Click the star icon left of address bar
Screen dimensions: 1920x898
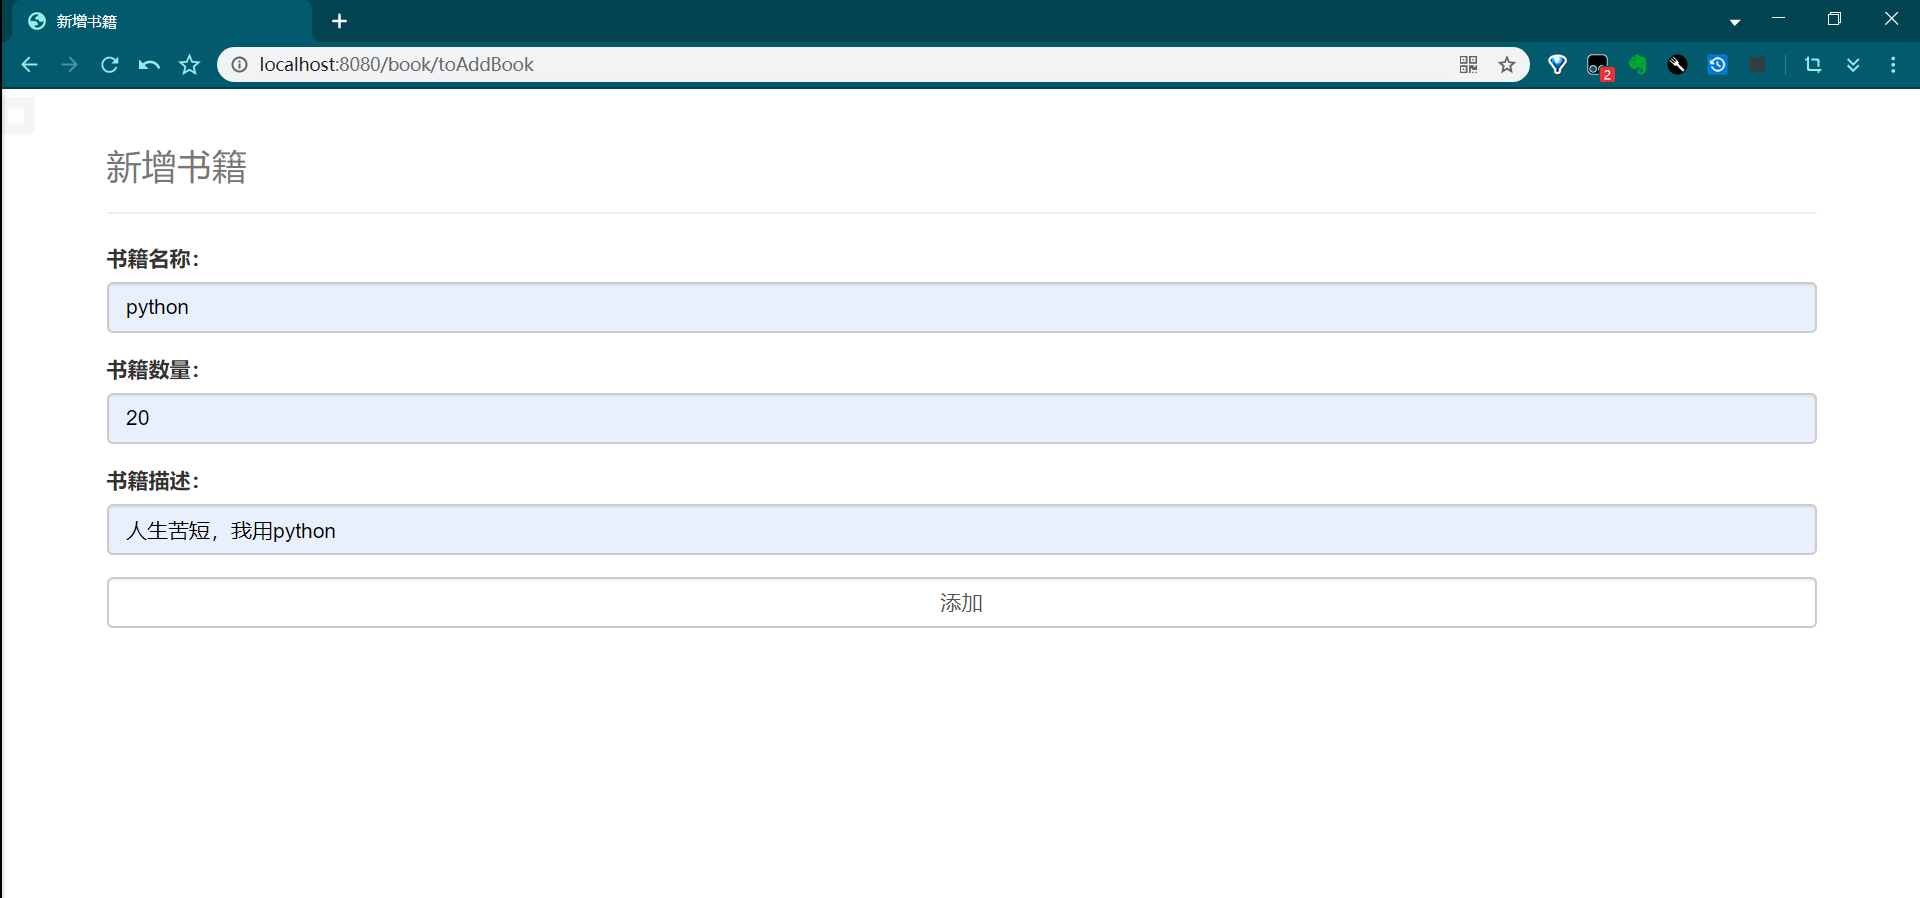coord(189,65)
